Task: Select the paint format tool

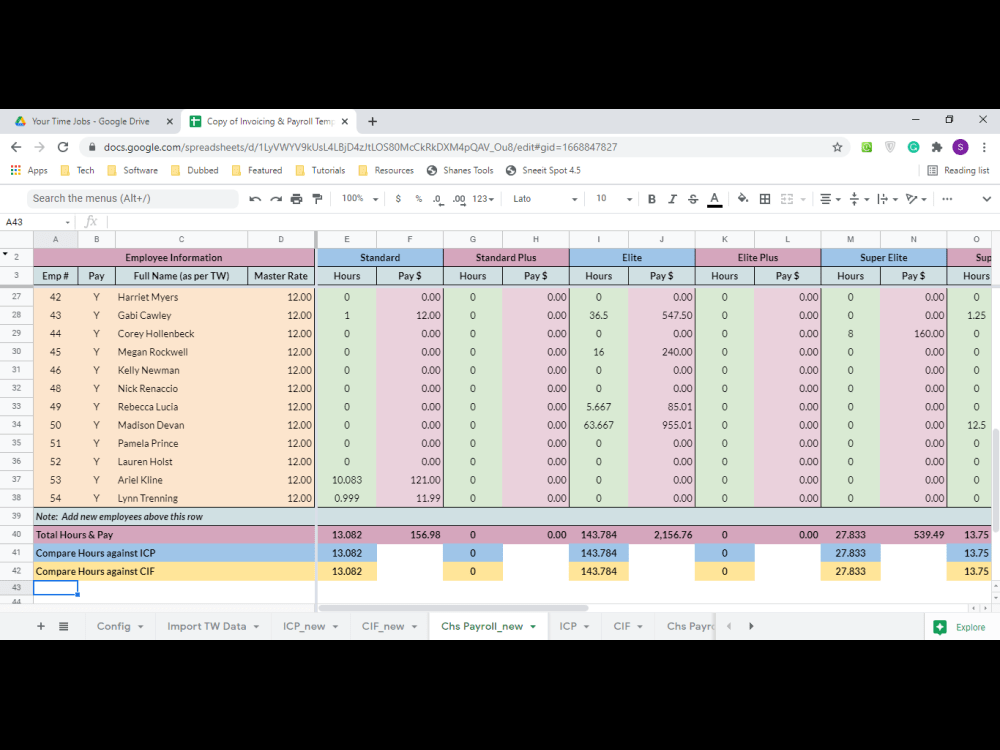Action: coord(317,199)
